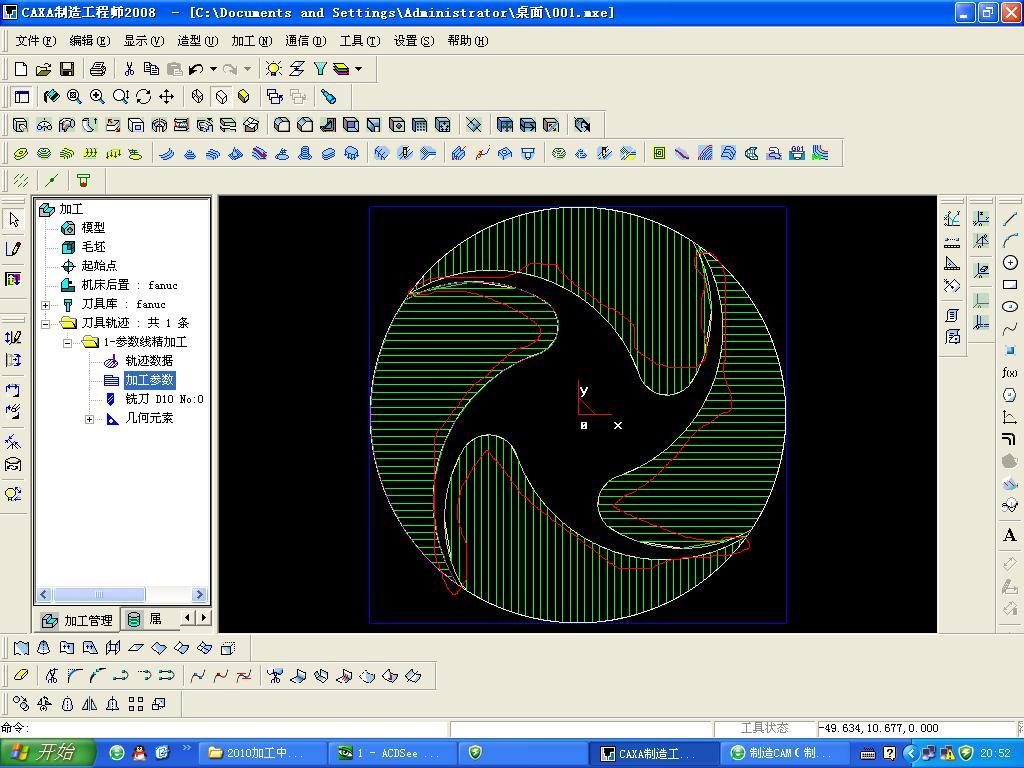Image resolution: width=1024 pixels, height=768 pixels.
Task: Collapse the 刀具轨迹 tree node
Action: click(45, 324)
